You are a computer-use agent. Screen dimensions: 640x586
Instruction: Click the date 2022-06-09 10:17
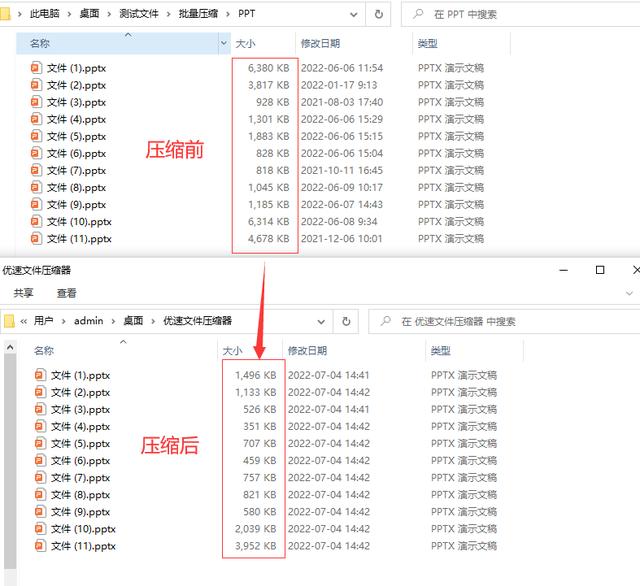342,187
